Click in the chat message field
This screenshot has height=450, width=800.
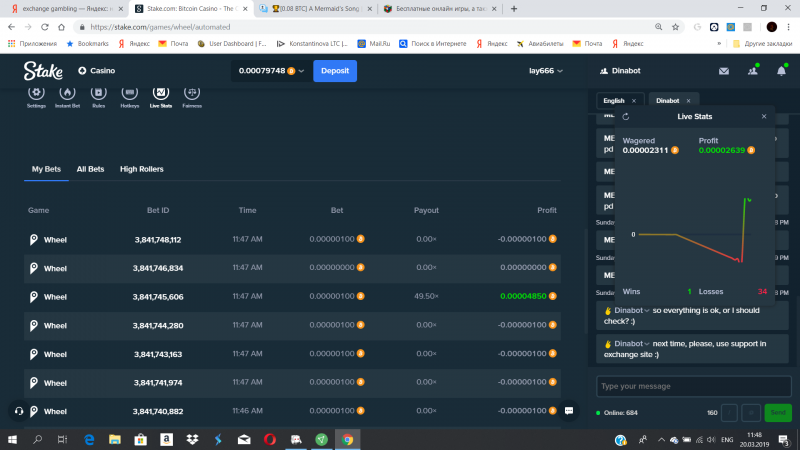[x=693, y=386]
